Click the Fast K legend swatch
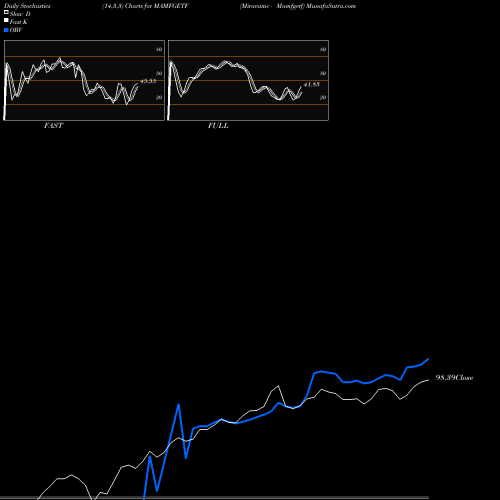Image resolution: width=500 pixels, height=500 pixels. click(6, 20)
